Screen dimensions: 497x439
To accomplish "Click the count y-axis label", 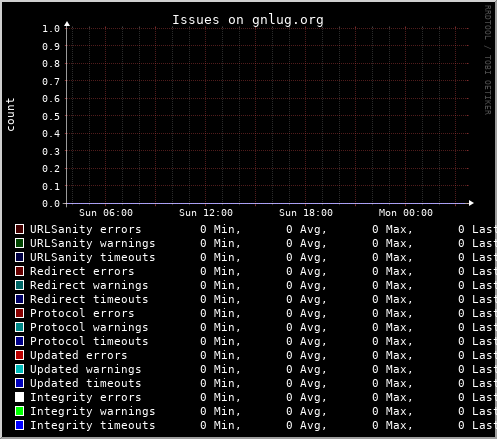I will tap(11, 115).
